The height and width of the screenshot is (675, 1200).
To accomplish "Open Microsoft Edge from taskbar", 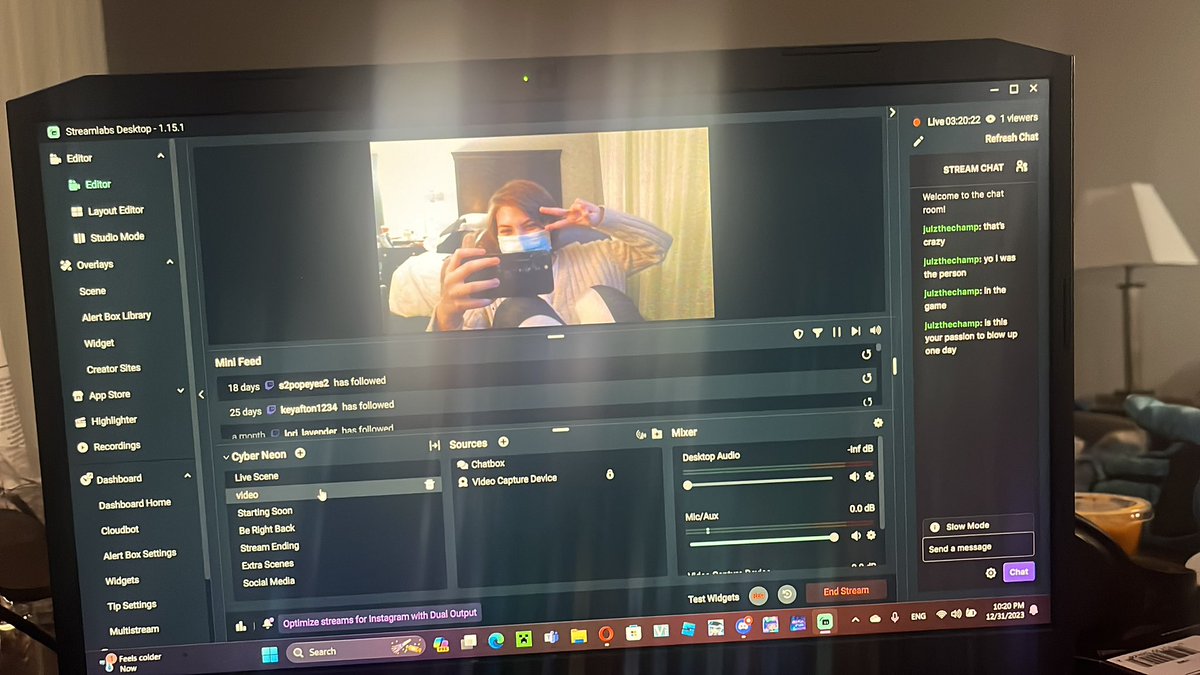I will (x=496, y=641).
